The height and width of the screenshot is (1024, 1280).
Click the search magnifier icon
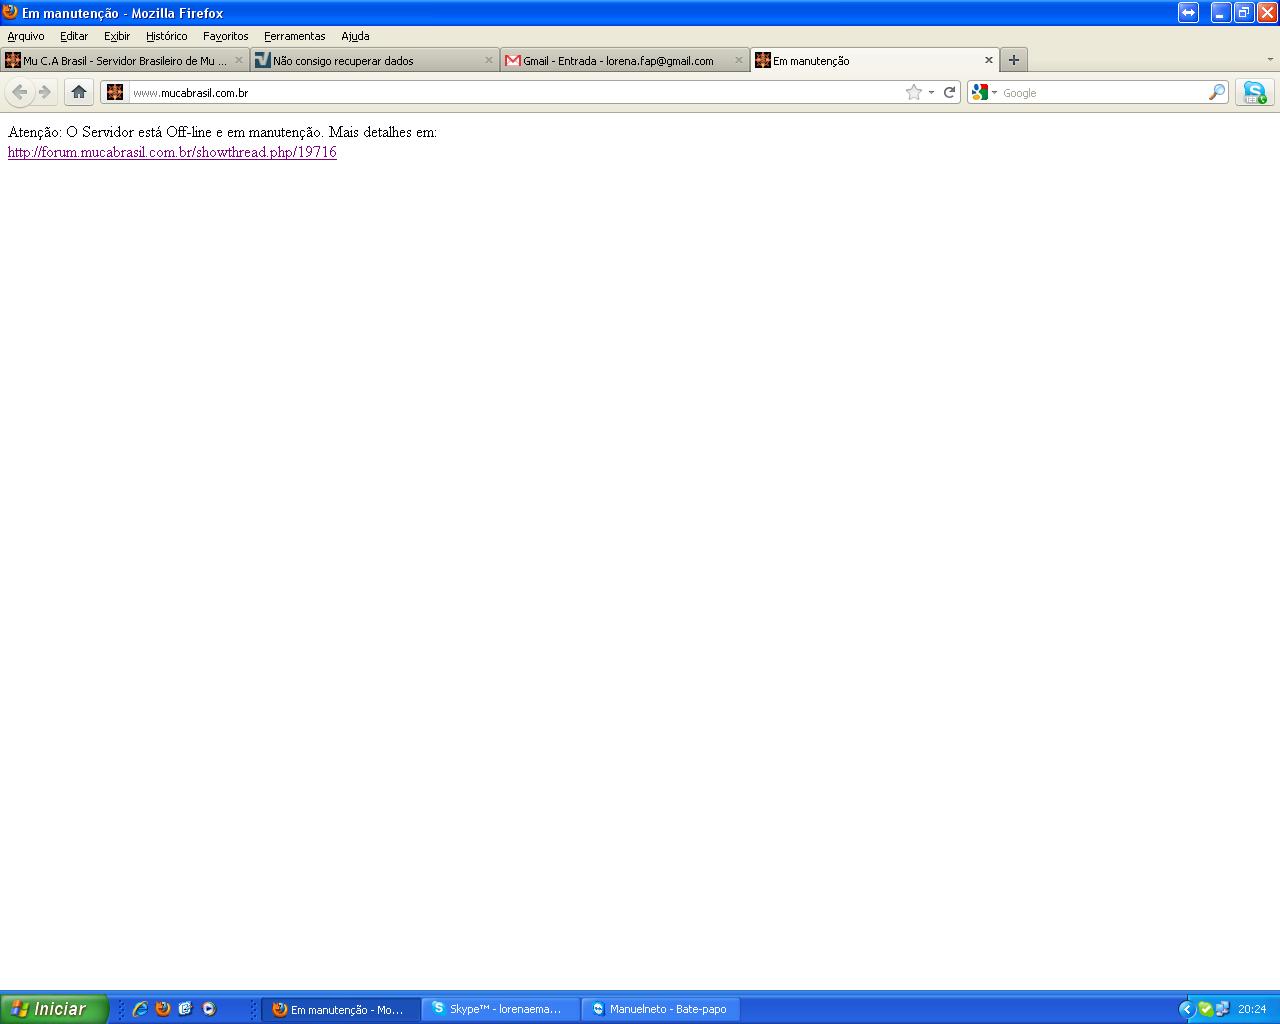point(1216,92)
